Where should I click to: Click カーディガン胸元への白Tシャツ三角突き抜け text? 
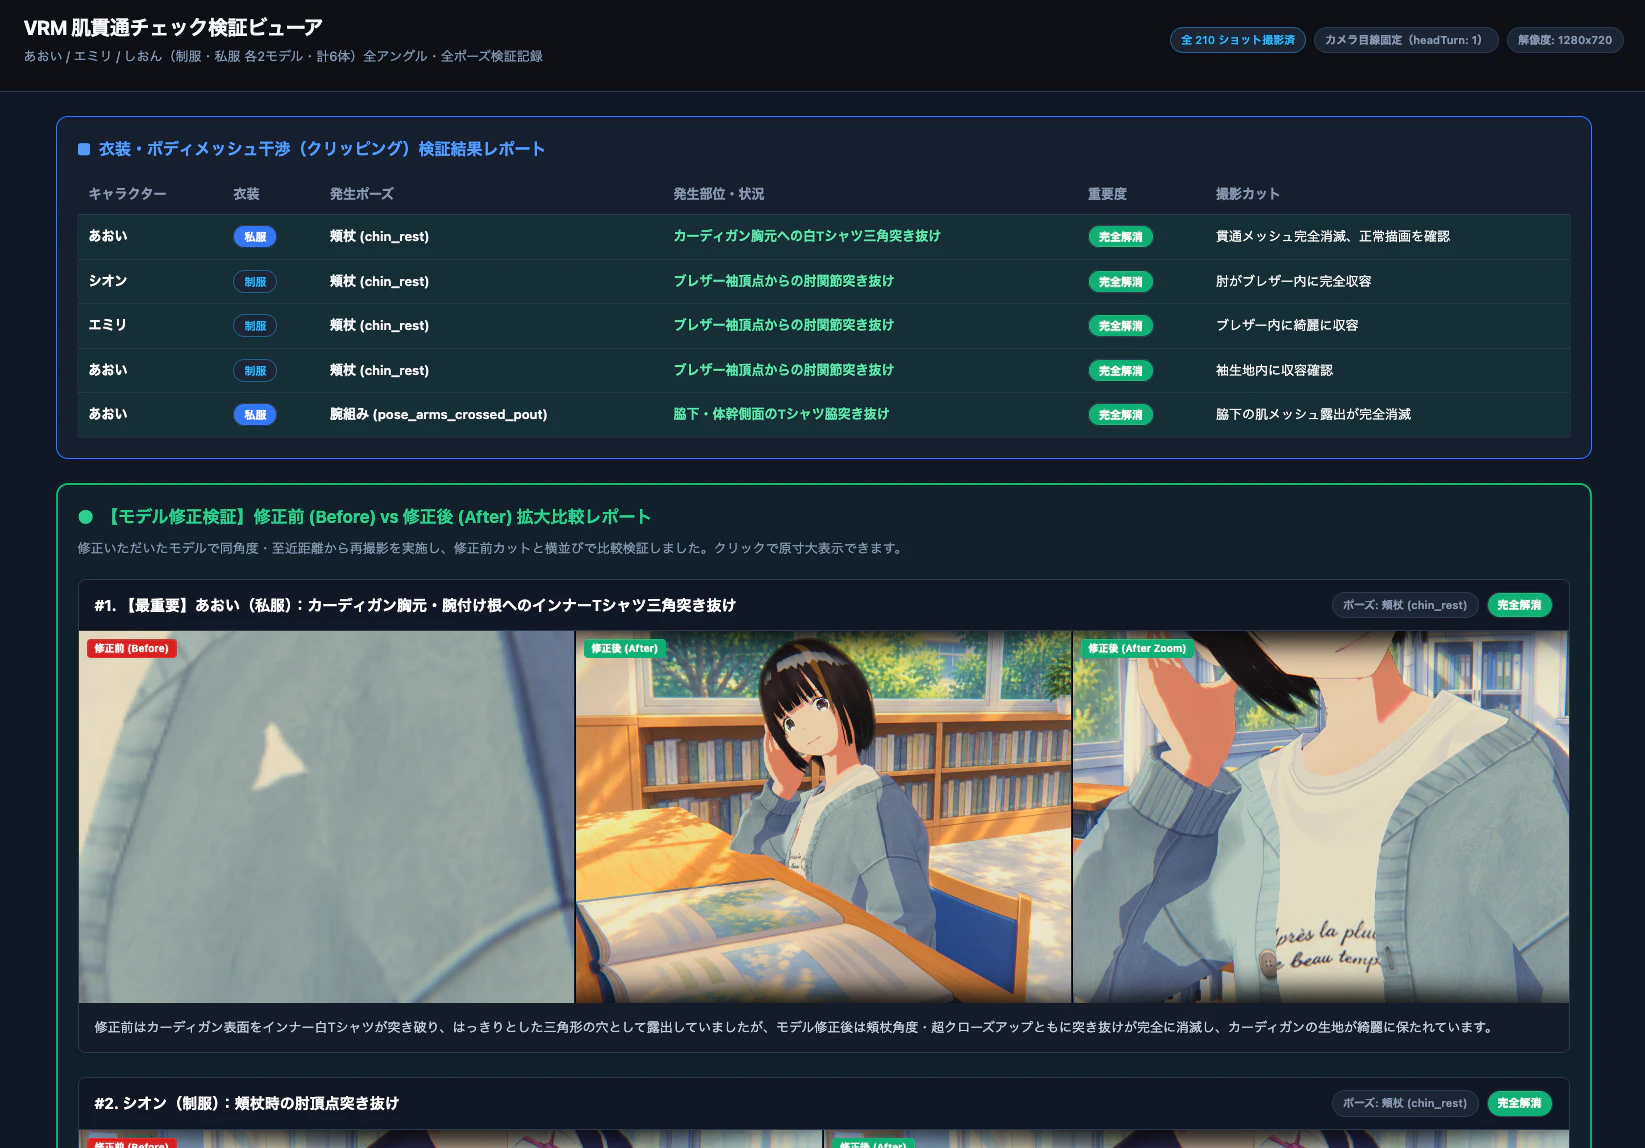806,236
